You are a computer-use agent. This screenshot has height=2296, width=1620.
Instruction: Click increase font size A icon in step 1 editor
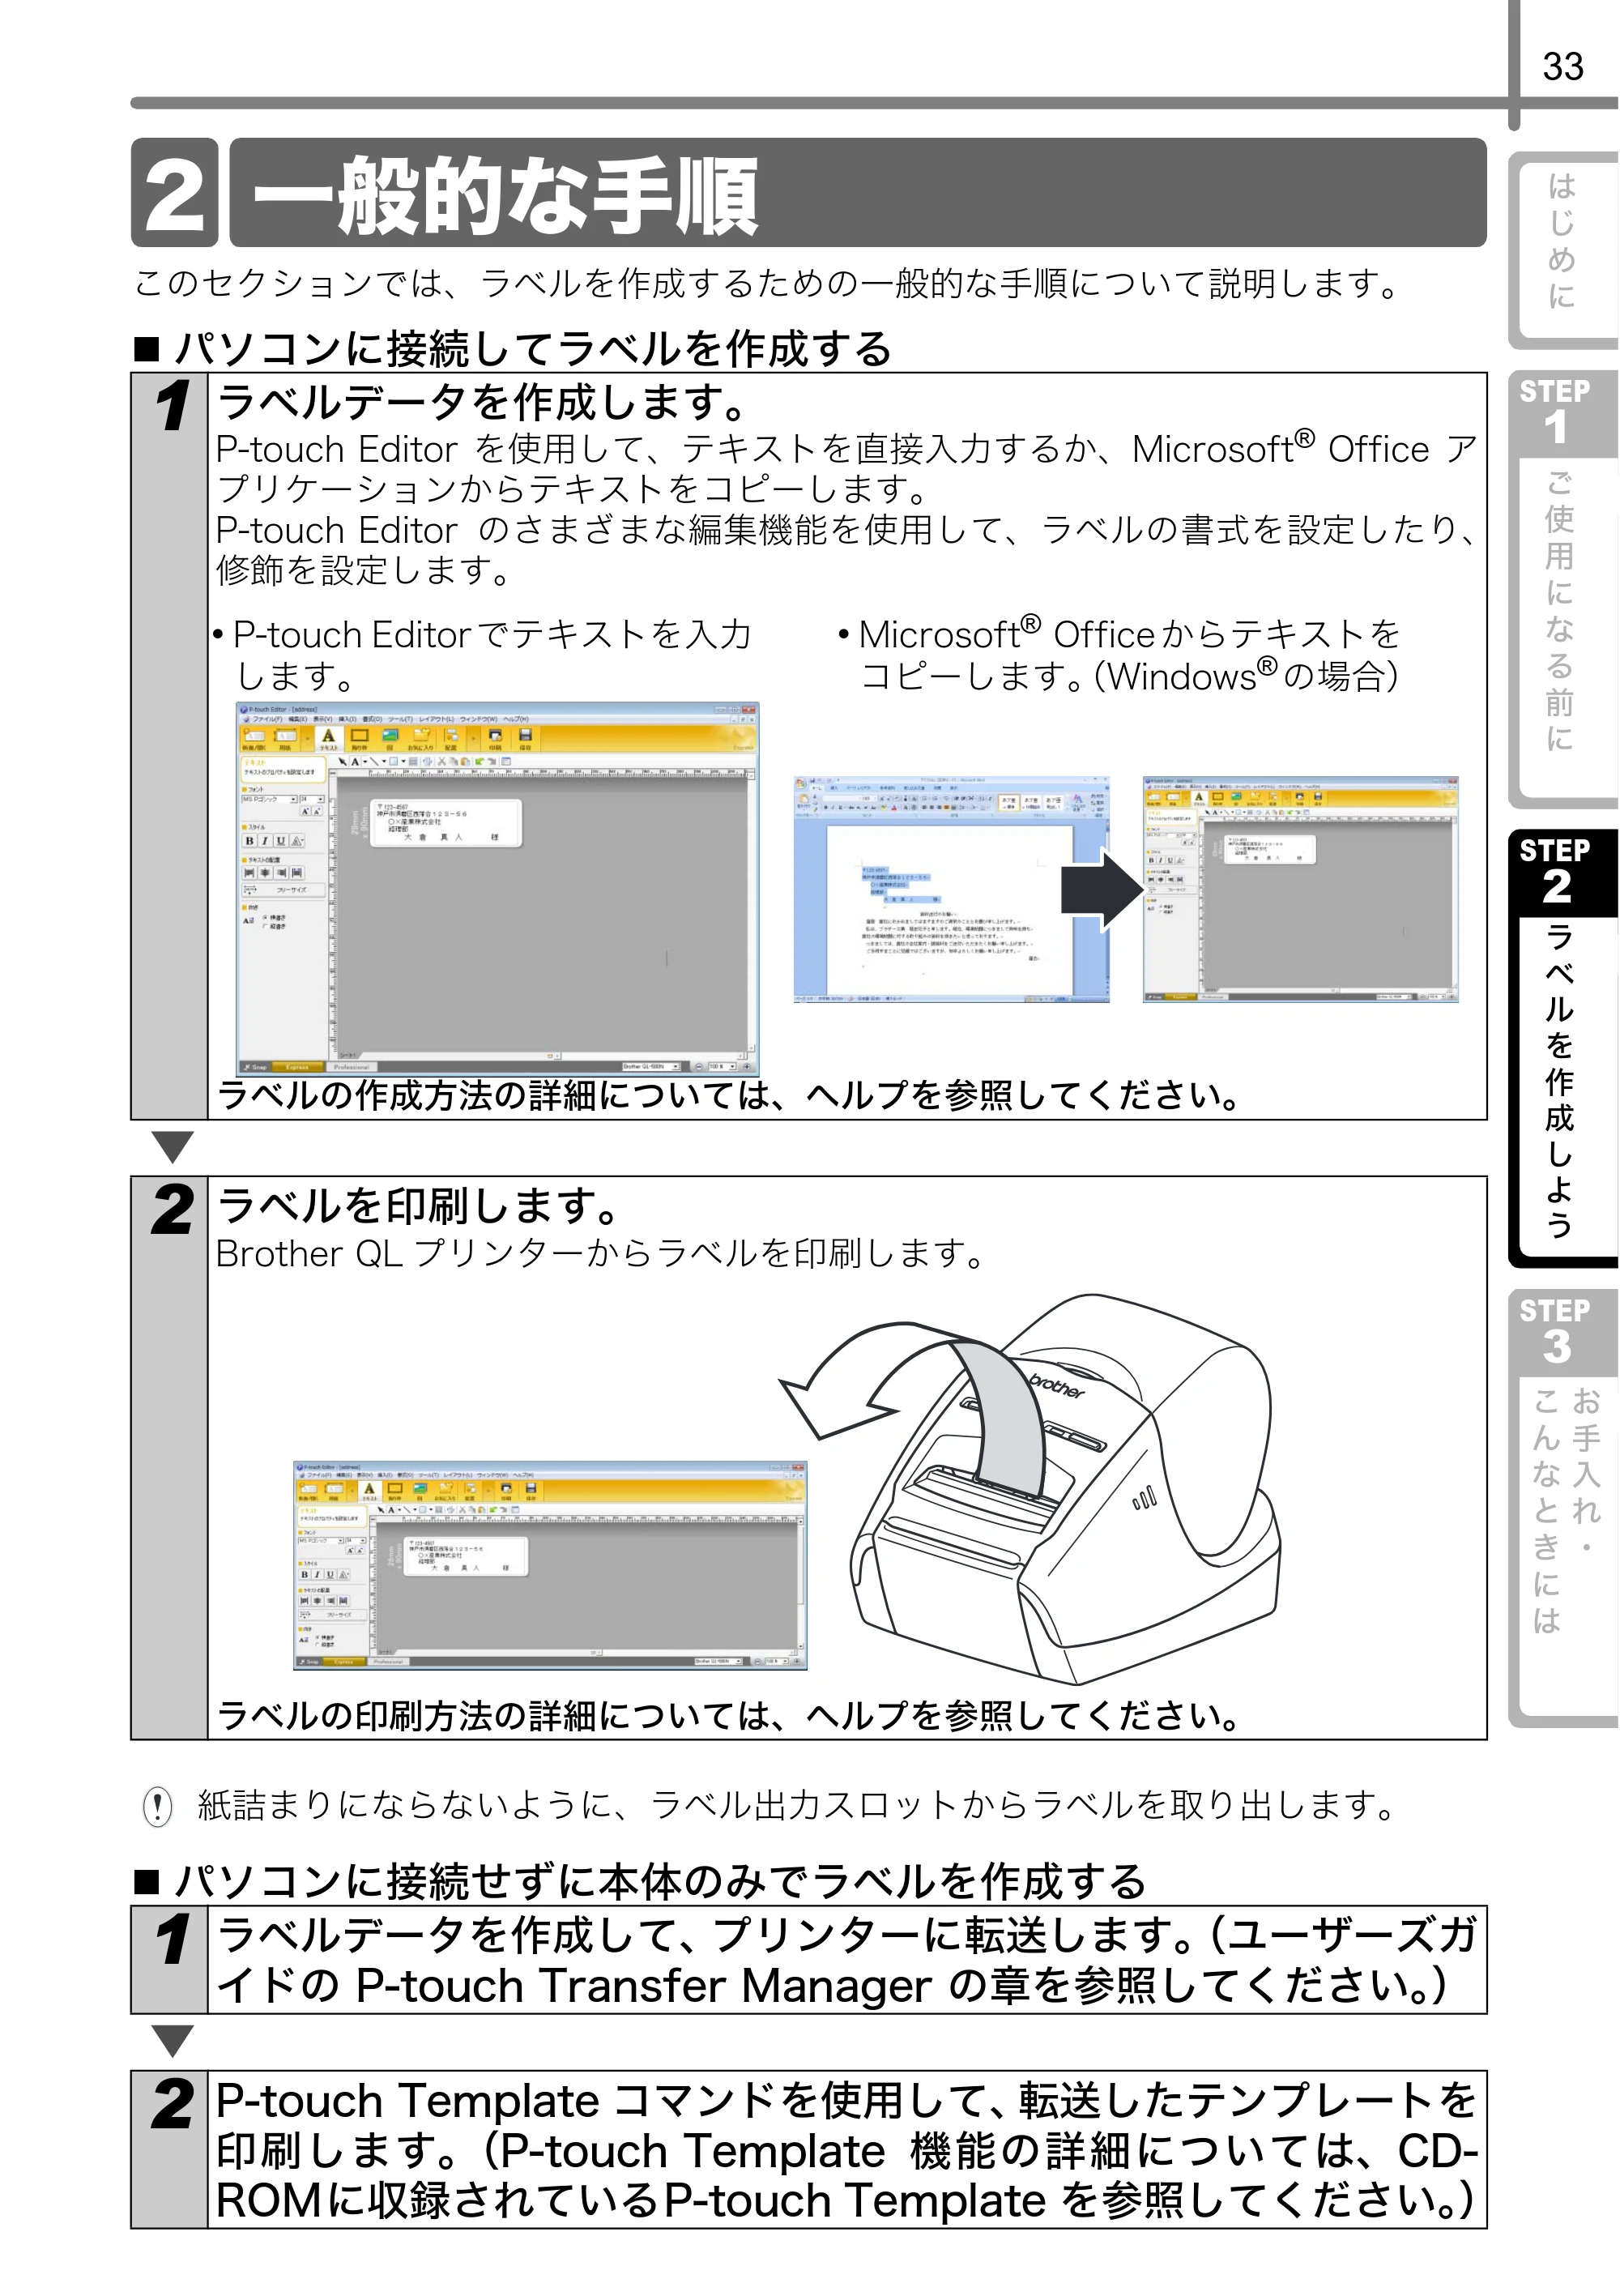pos(305,811)
